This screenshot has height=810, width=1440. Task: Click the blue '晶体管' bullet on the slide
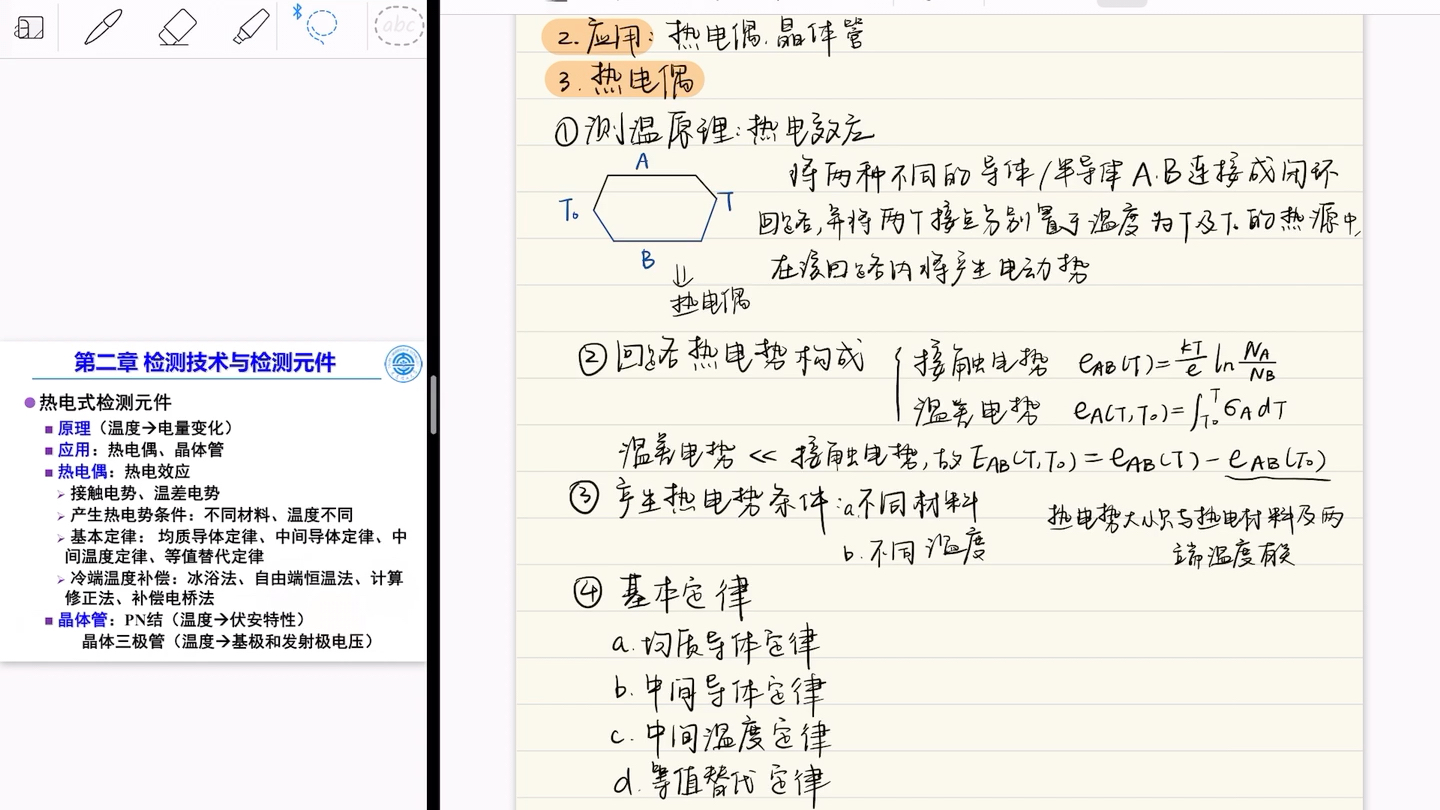[82, 620]
